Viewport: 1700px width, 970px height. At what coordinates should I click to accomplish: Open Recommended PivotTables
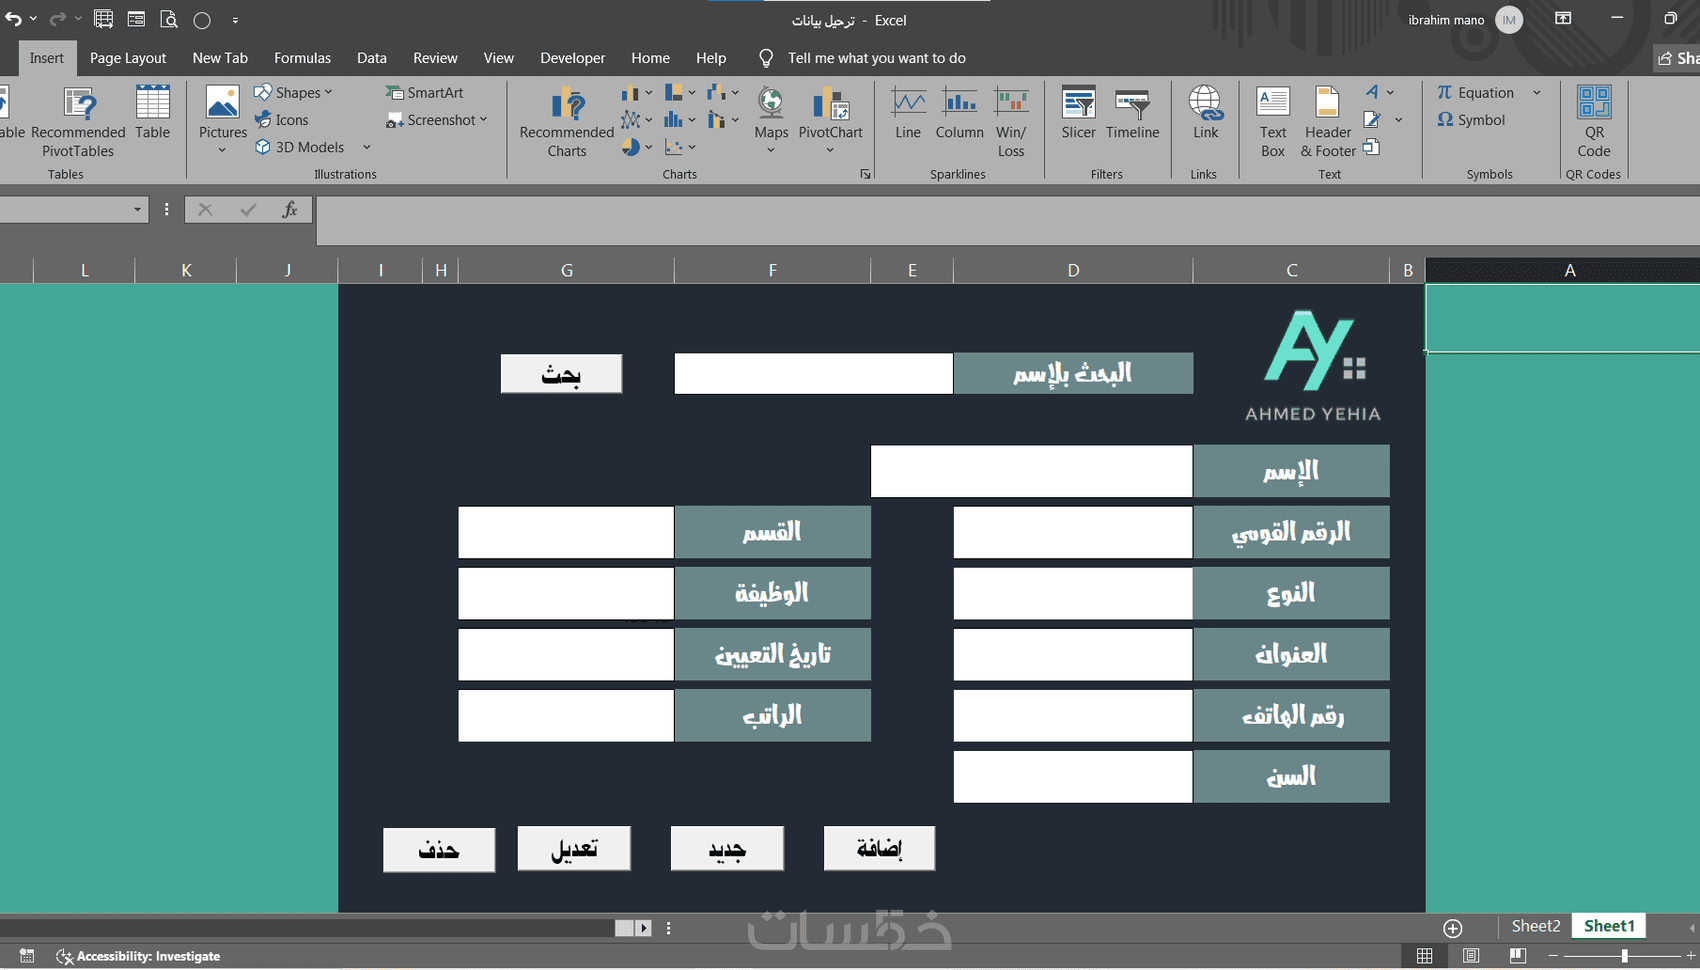(78, 122)
